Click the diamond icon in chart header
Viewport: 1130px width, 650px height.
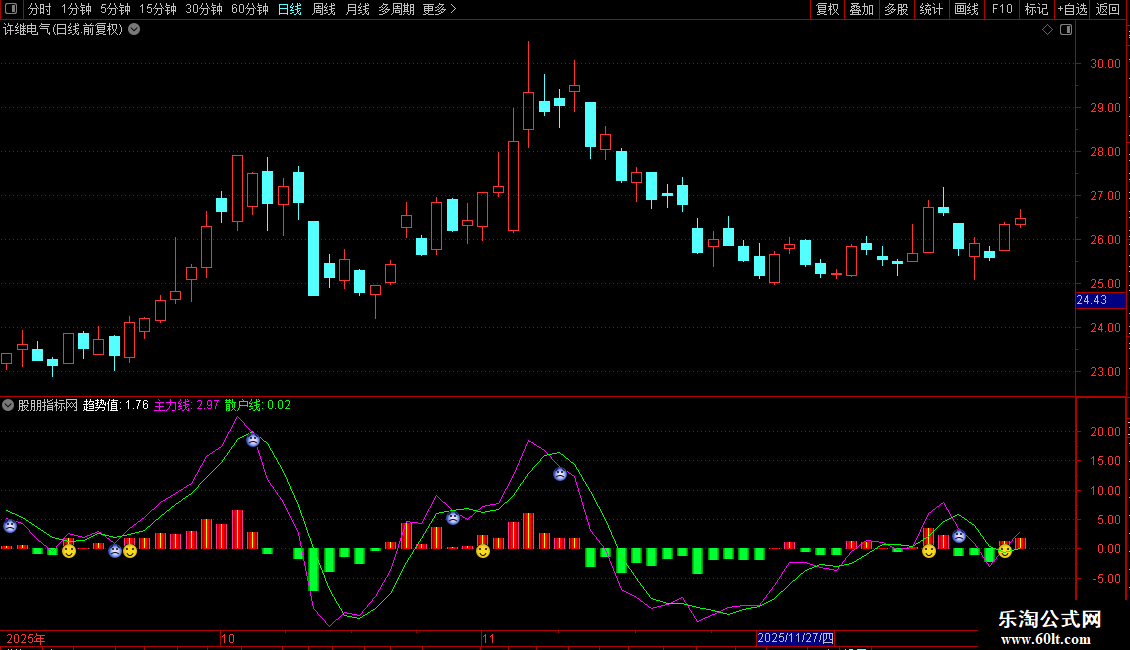(1048, 30)
